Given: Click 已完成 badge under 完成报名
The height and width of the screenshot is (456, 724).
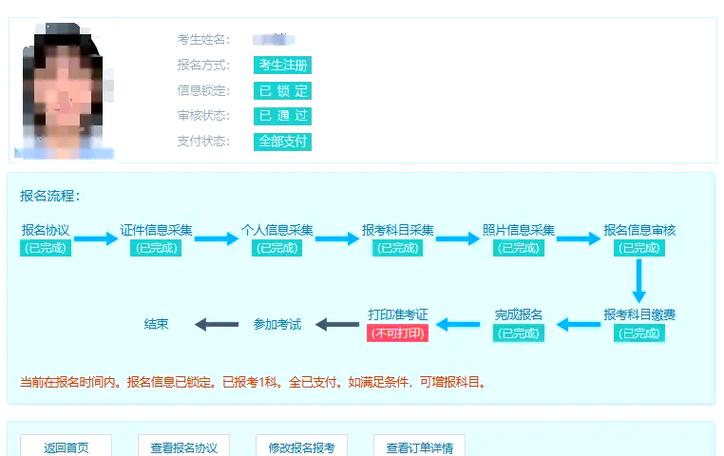Looking at the screenshot, I should point(518,333).
